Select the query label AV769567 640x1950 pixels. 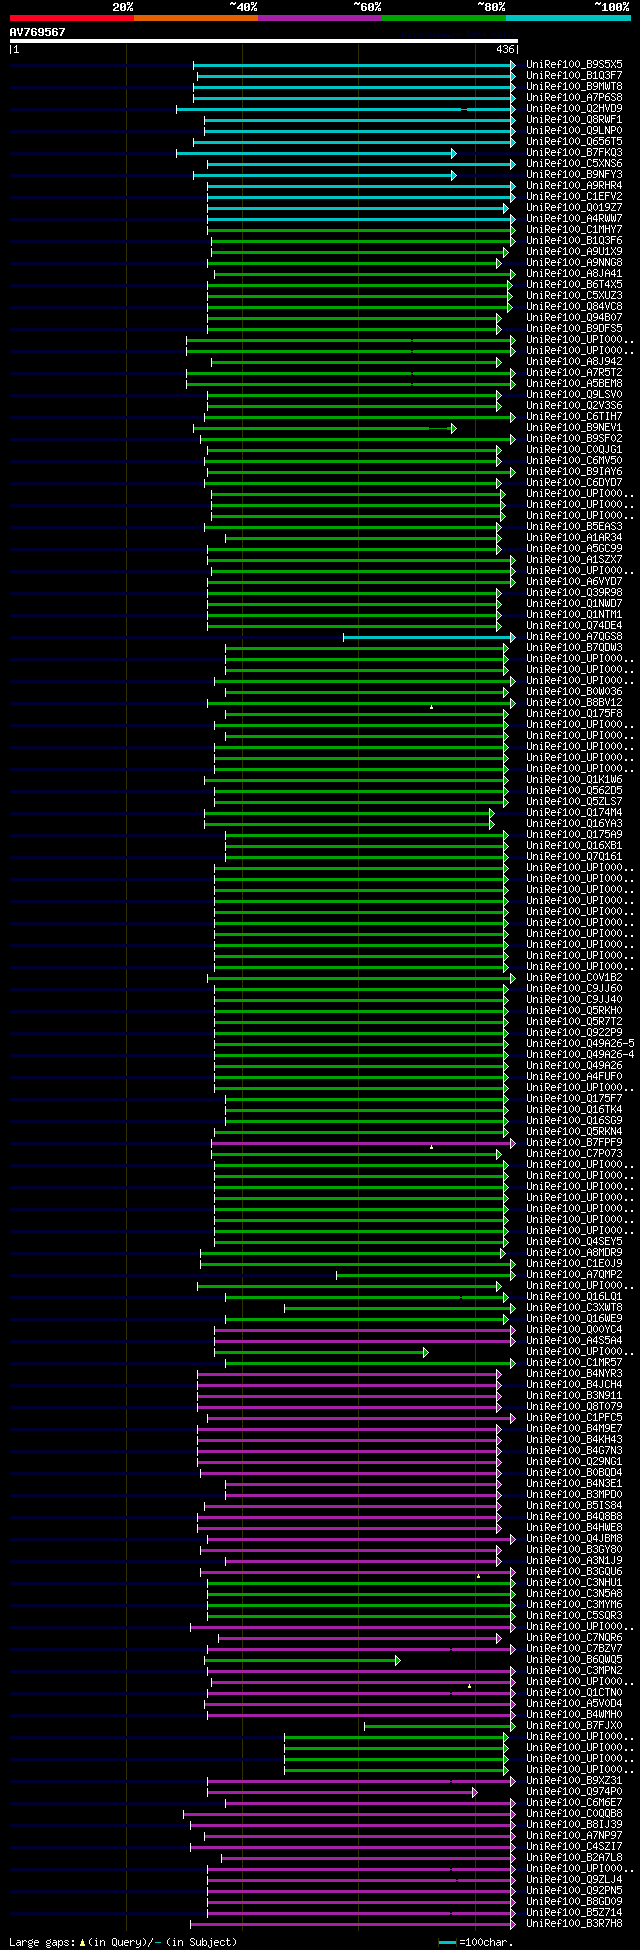click(38, 32)
